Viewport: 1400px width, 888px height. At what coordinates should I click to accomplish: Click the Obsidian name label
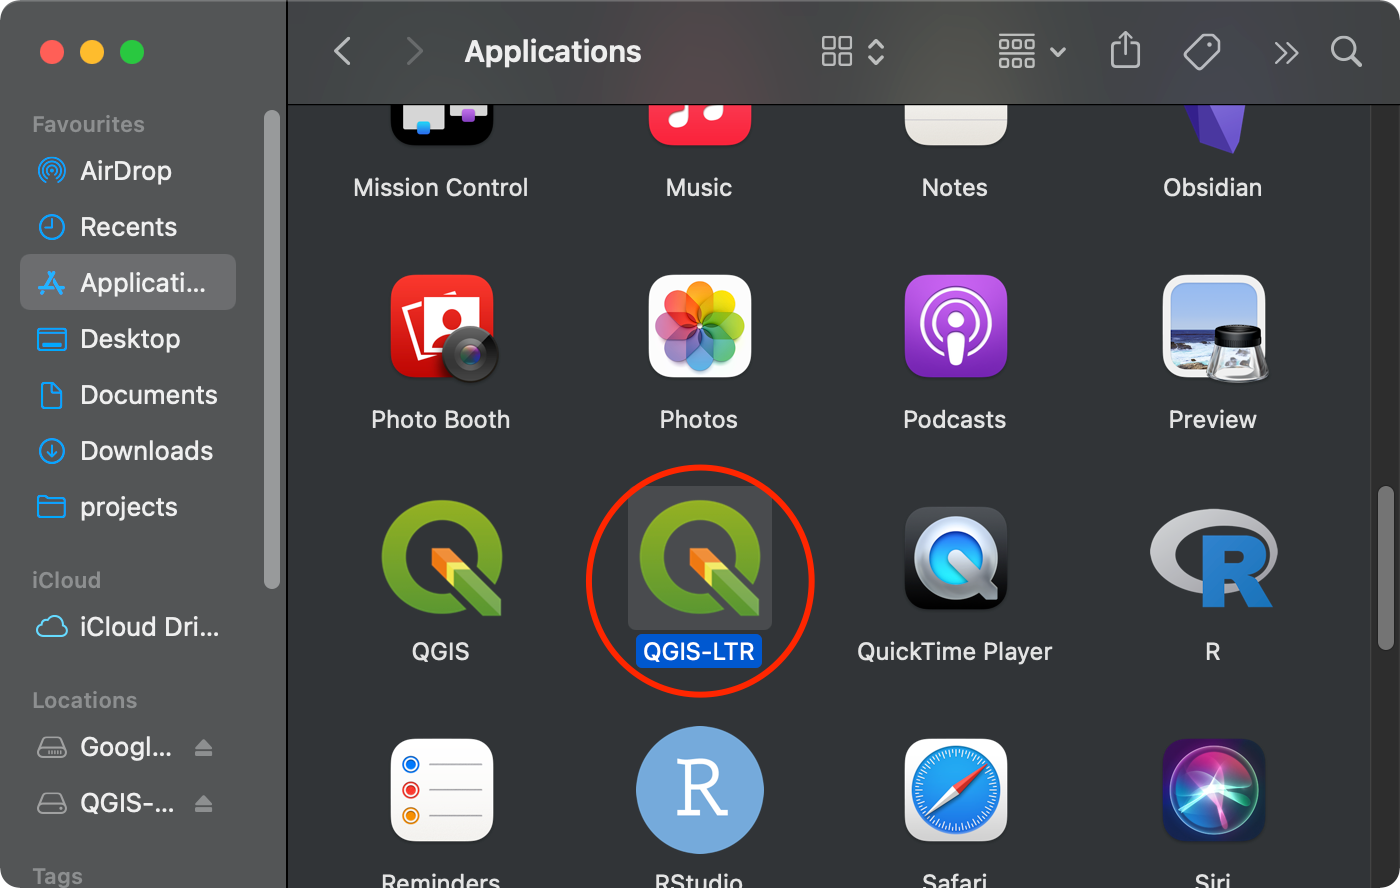[1213, 188]
